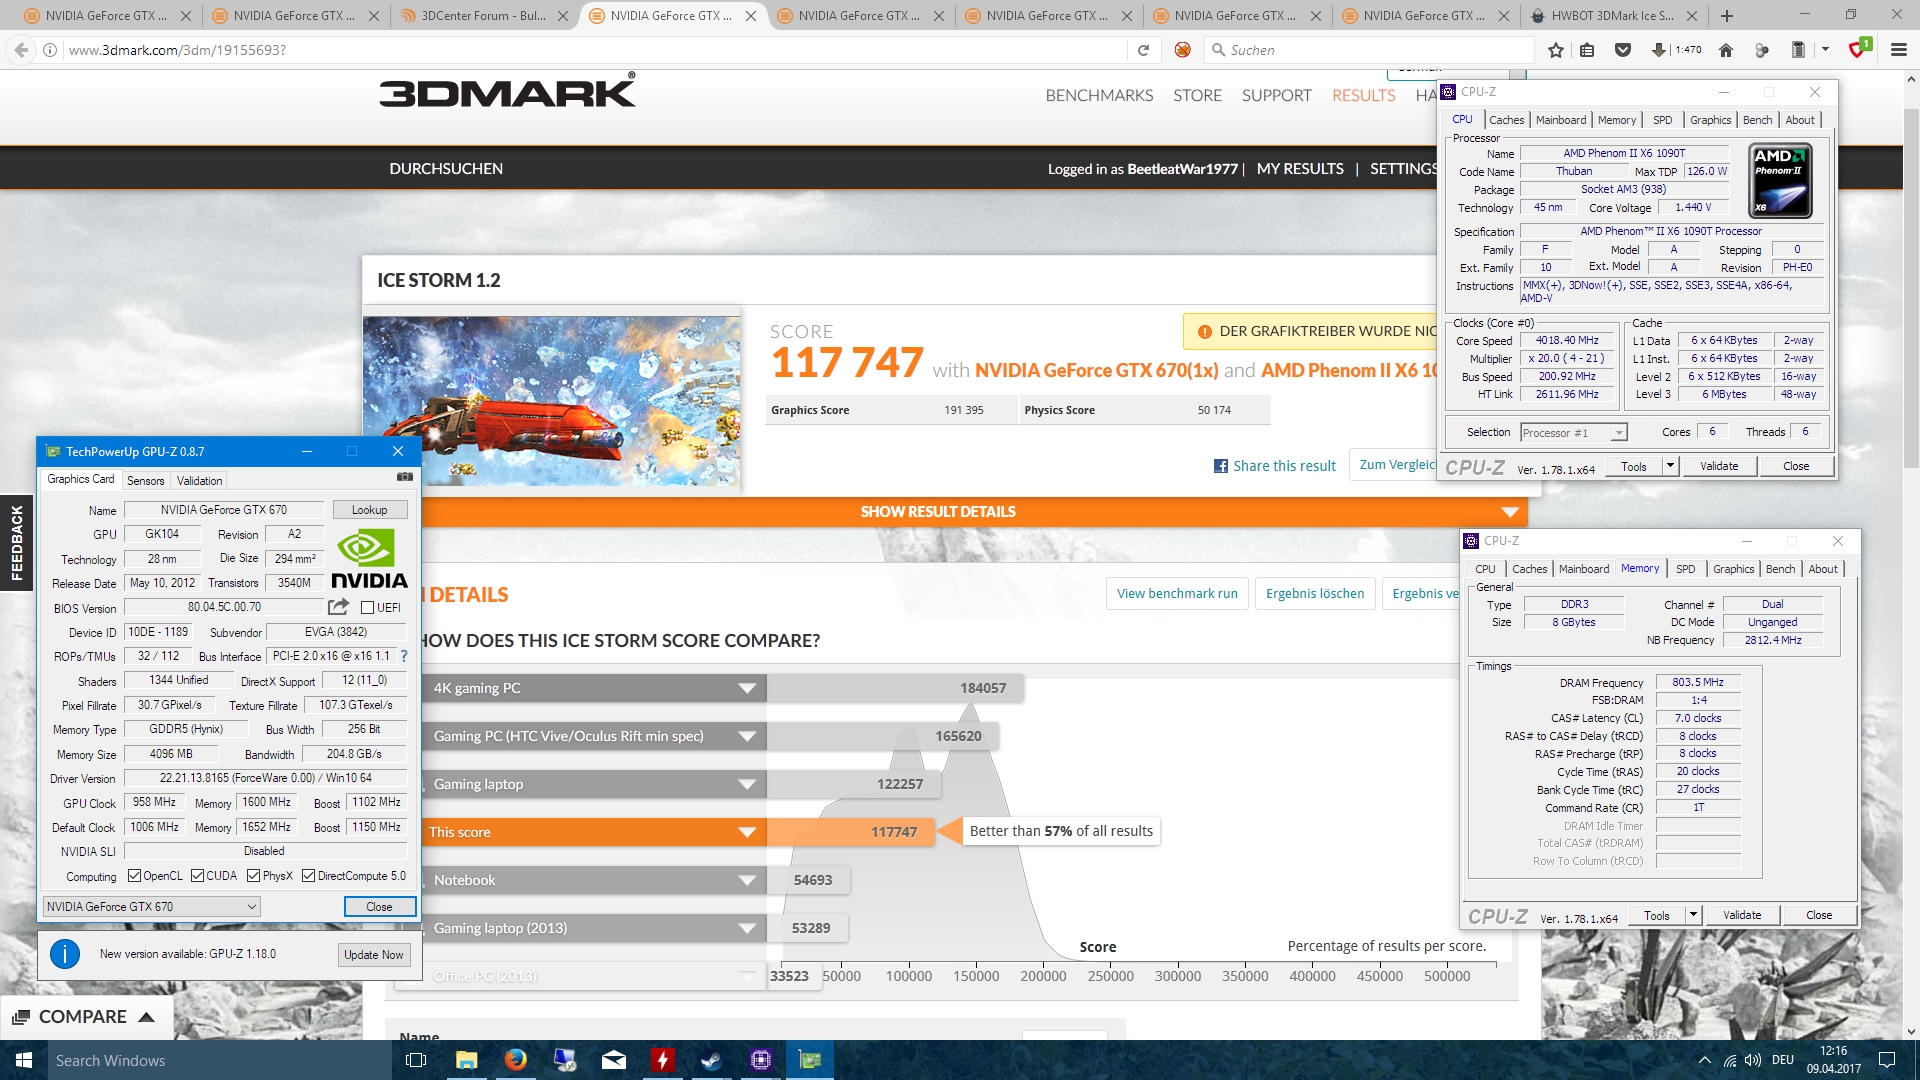Image resolution: width=1920 pixels, height=1080 pixels.
Task: Open BENCHMARKS in 3DMark navigation
Action: click(1099, 95)
